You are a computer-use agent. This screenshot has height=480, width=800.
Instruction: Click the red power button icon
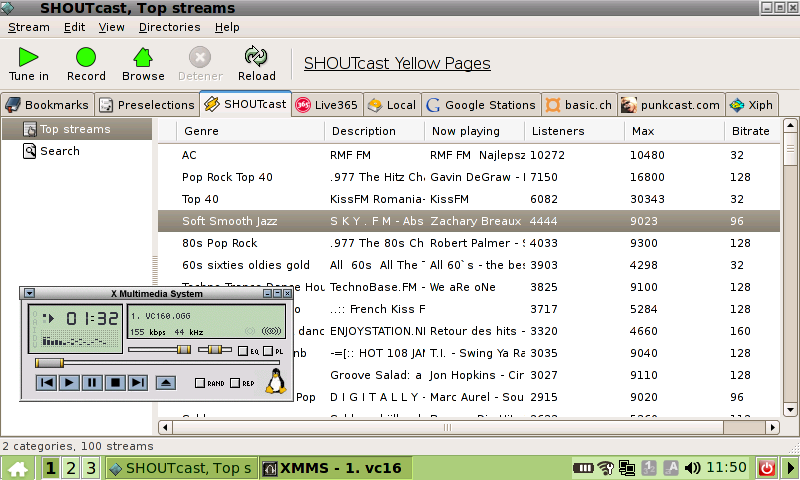[767, 468]
